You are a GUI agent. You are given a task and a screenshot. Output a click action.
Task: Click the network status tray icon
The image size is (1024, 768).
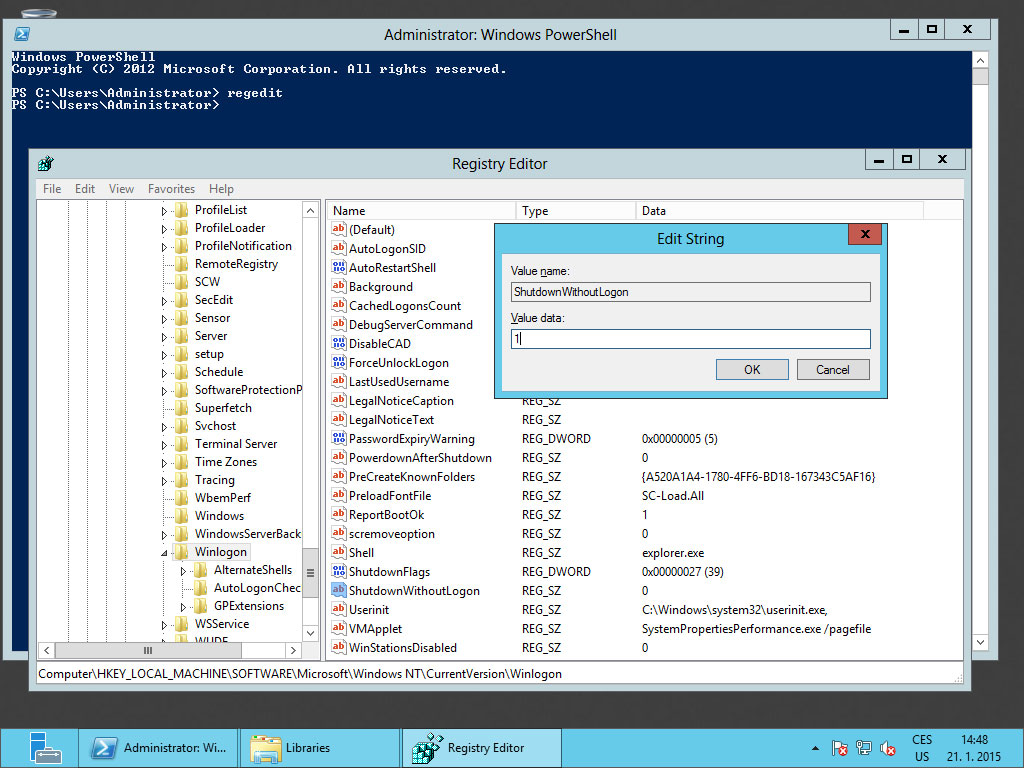[862, 748]
